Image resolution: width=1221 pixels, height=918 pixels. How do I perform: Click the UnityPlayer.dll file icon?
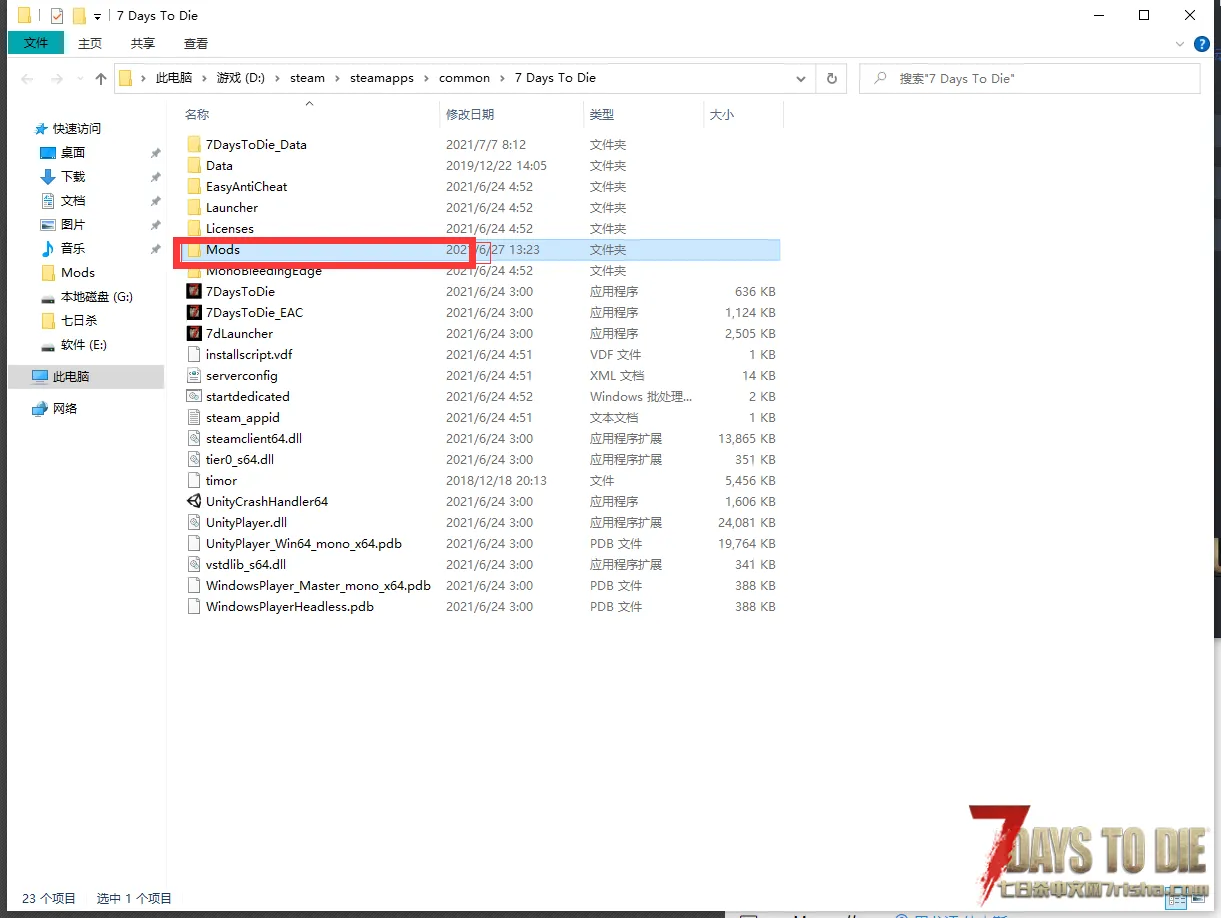pyautogui.click(x=194, y=523)
